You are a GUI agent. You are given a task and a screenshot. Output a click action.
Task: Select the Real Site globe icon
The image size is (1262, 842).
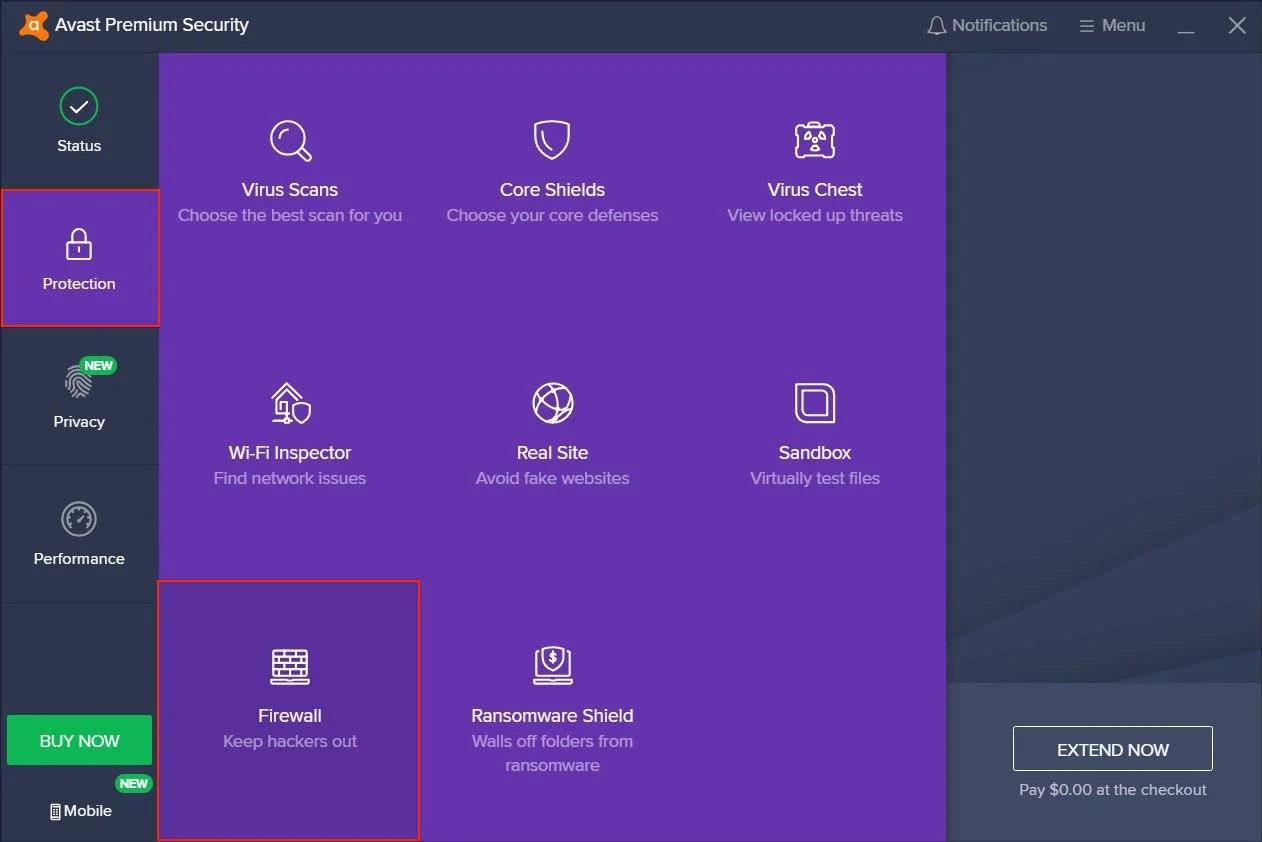pos(552,403)
